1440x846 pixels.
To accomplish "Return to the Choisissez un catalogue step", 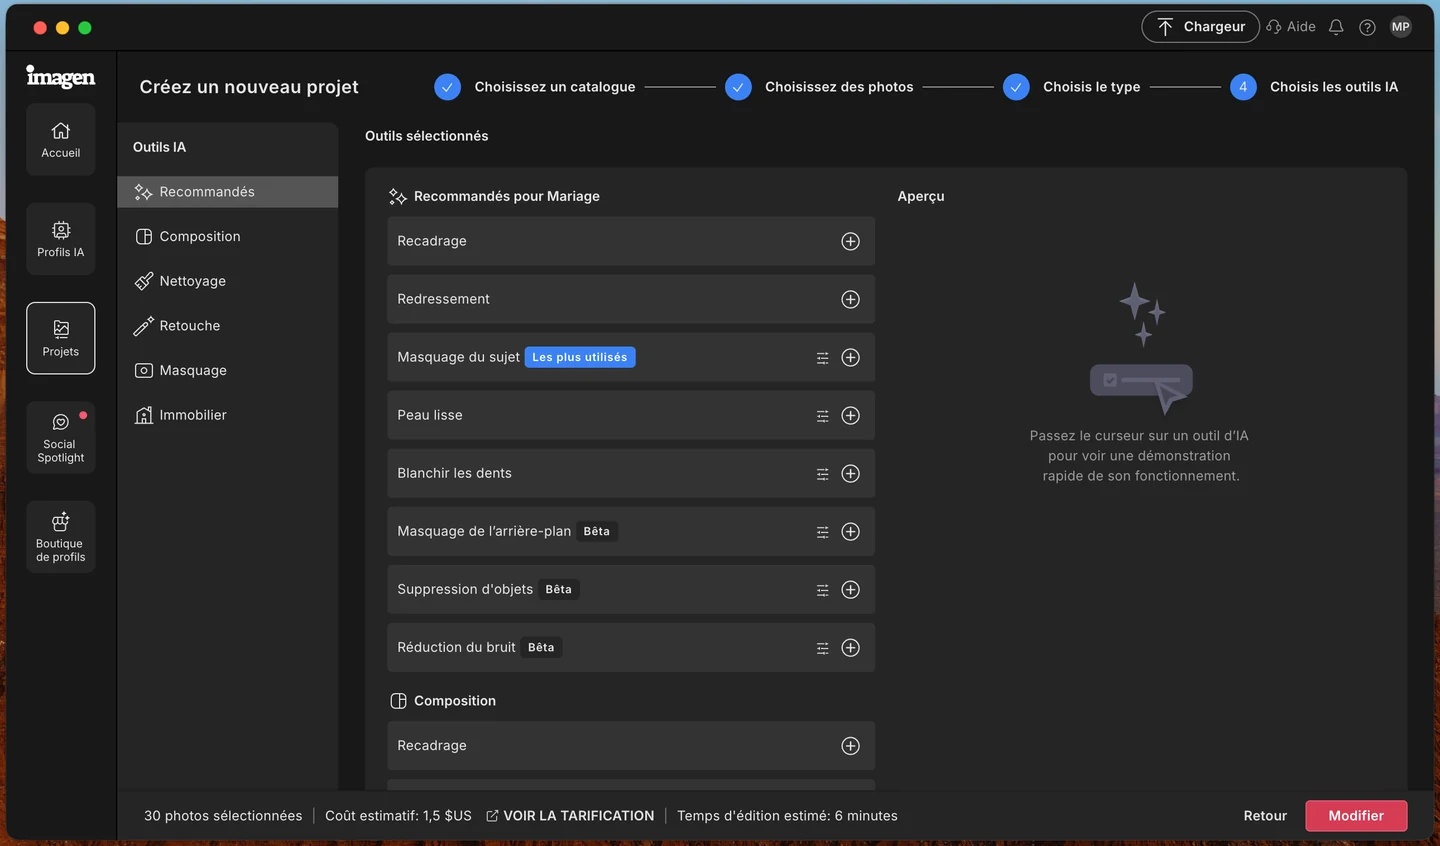I will click(x=535, y=87).
